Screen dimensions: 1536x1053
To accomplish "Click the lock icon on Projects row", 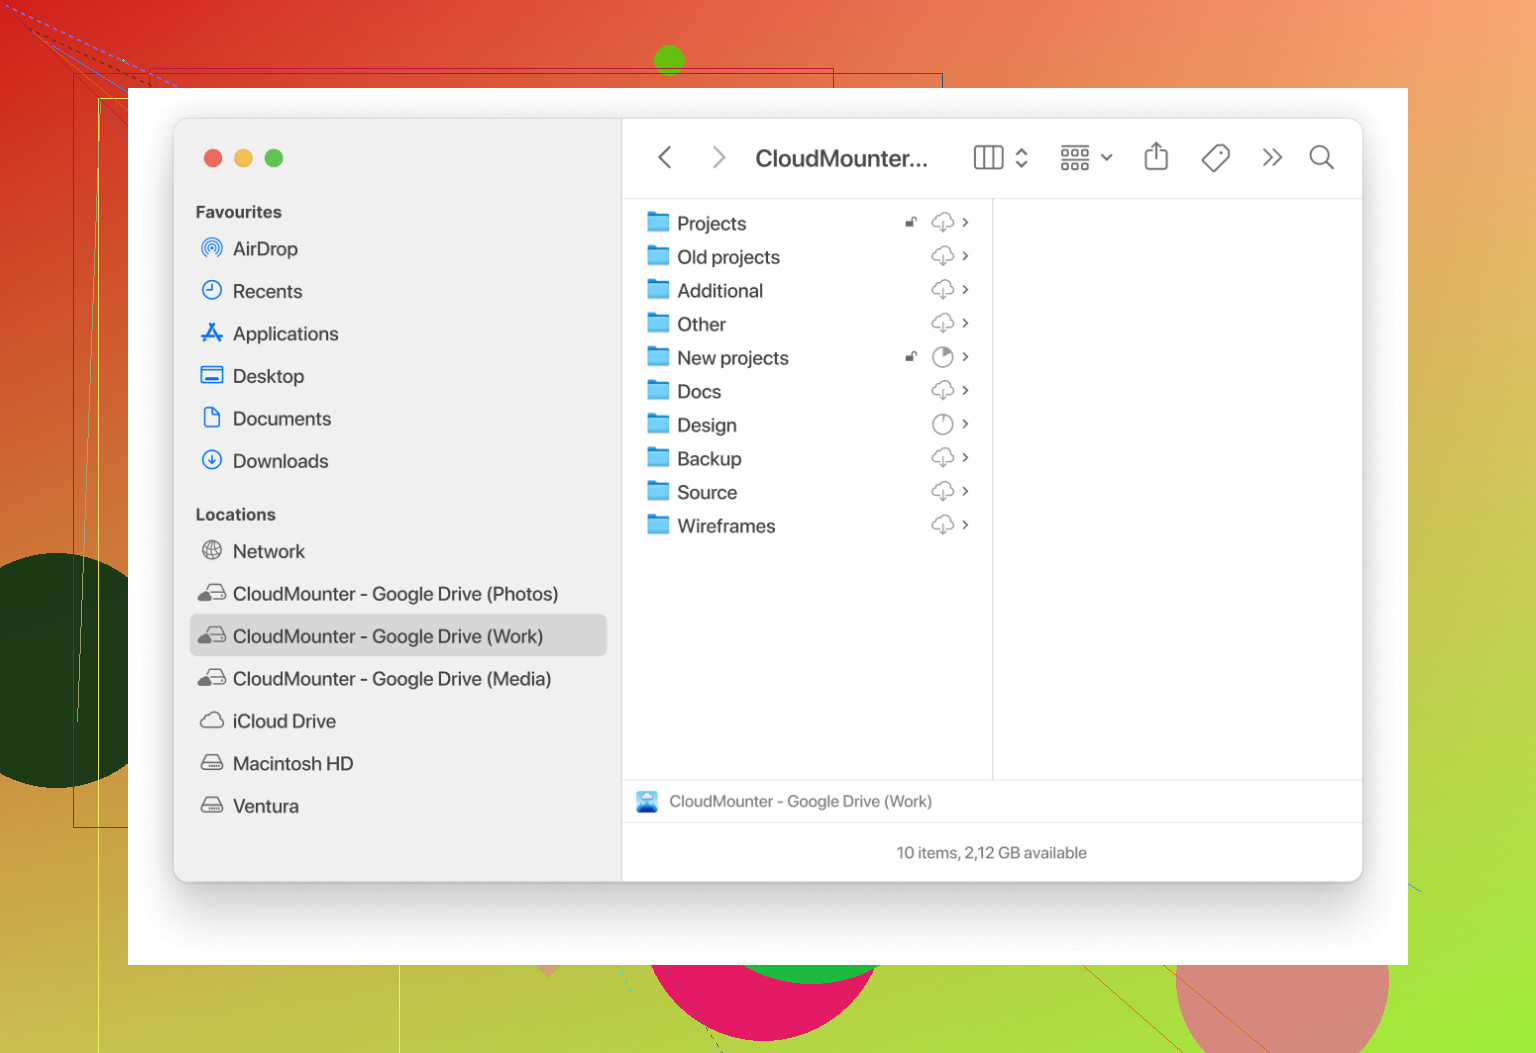I will (911, 222).
